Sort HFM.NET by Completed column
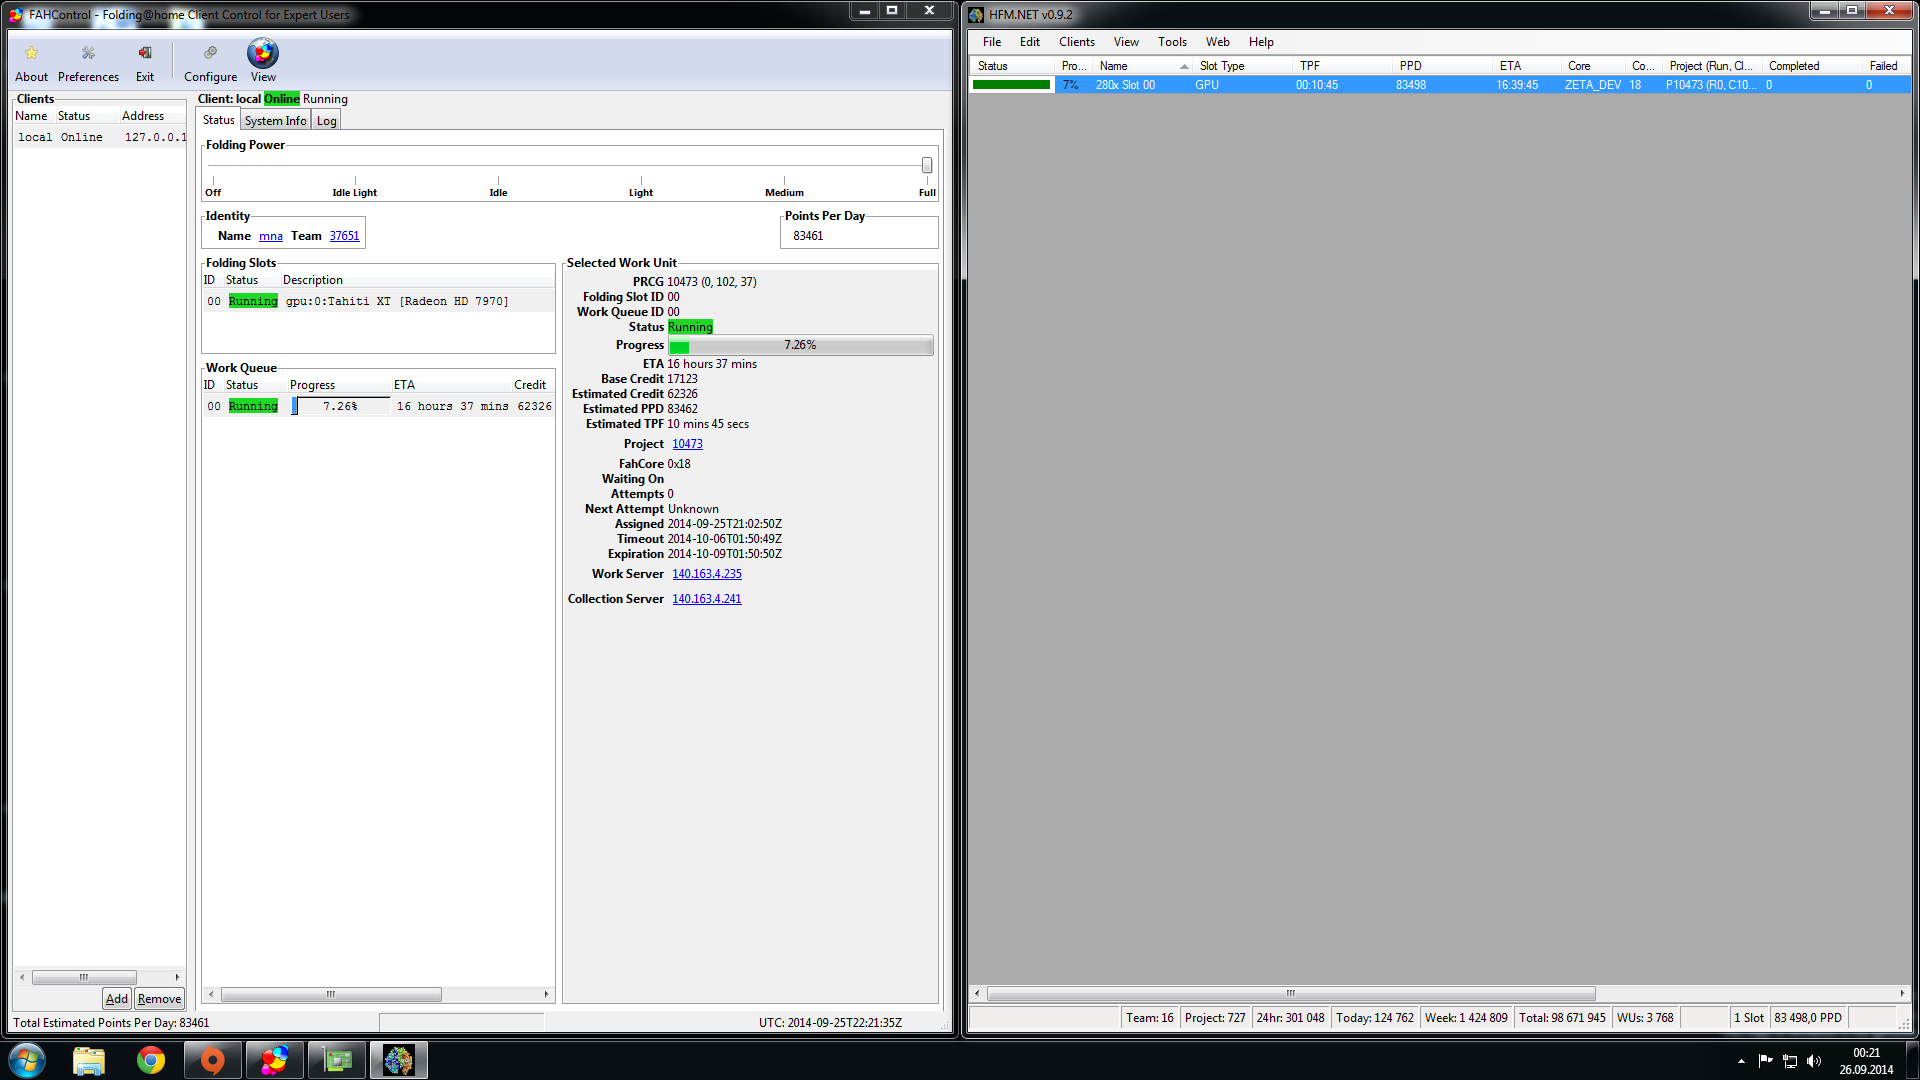The width and height of the screenshot is (1920, 1080). point(1813,66)
